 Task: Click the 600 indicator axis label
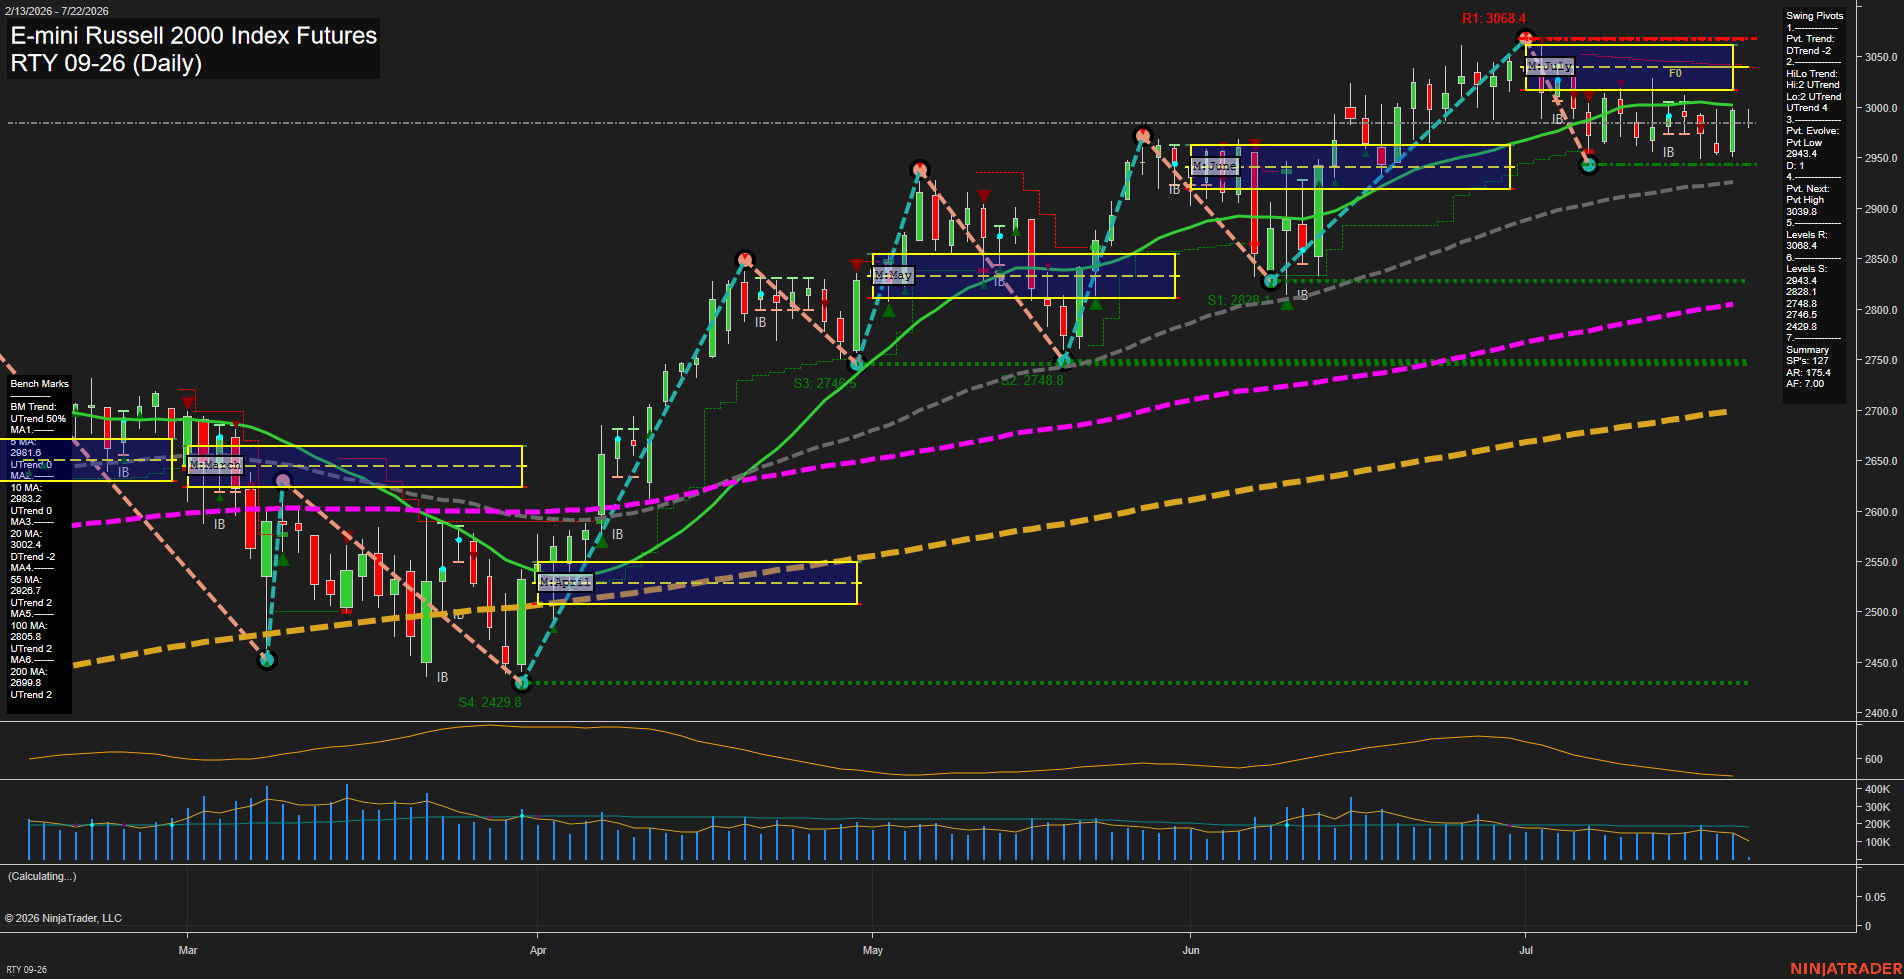click(x=1873, y=759)
